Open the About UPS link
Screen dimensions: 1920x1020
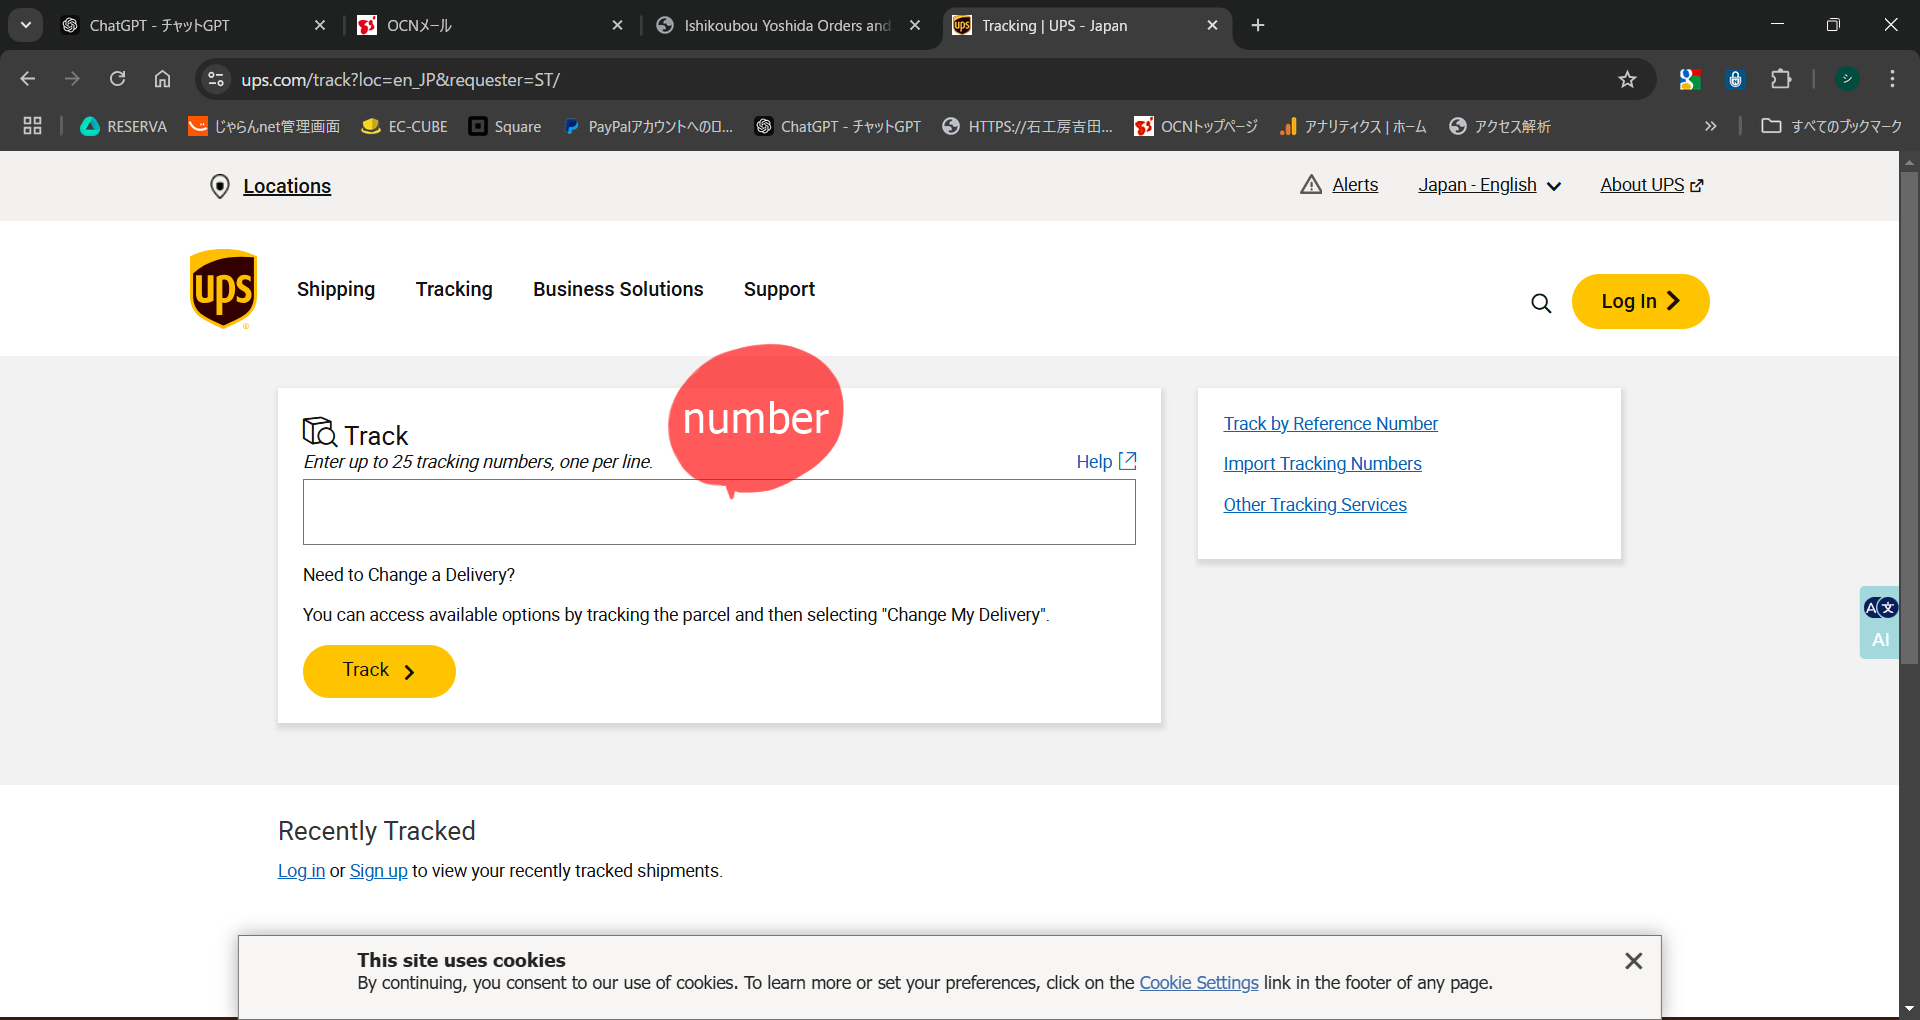1651,185
